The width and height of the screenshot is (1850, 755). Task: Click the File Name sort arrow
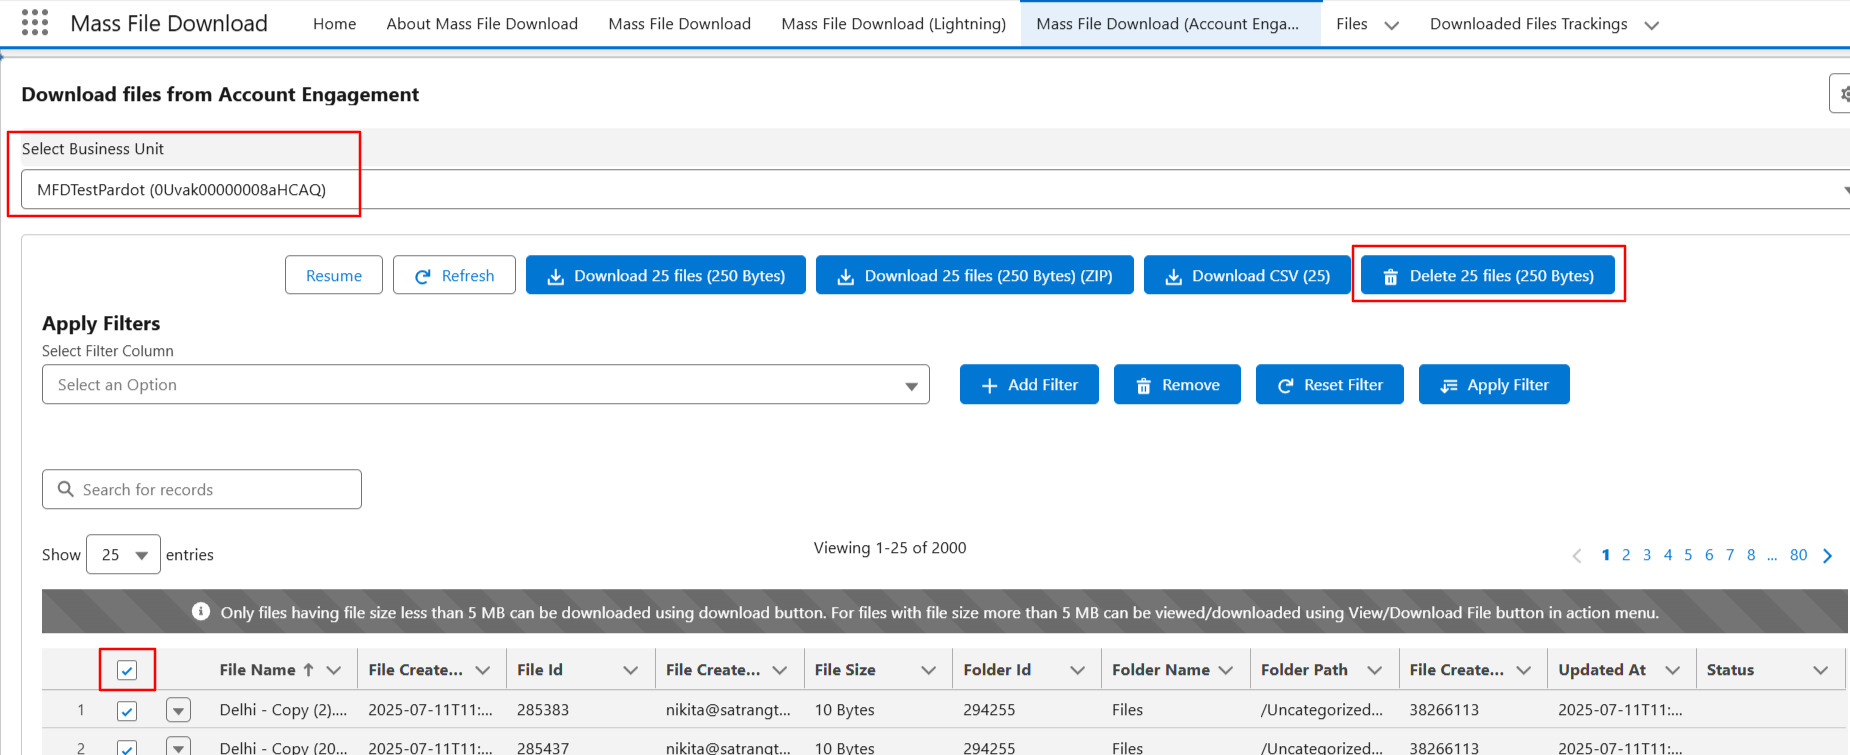point(308,670)
